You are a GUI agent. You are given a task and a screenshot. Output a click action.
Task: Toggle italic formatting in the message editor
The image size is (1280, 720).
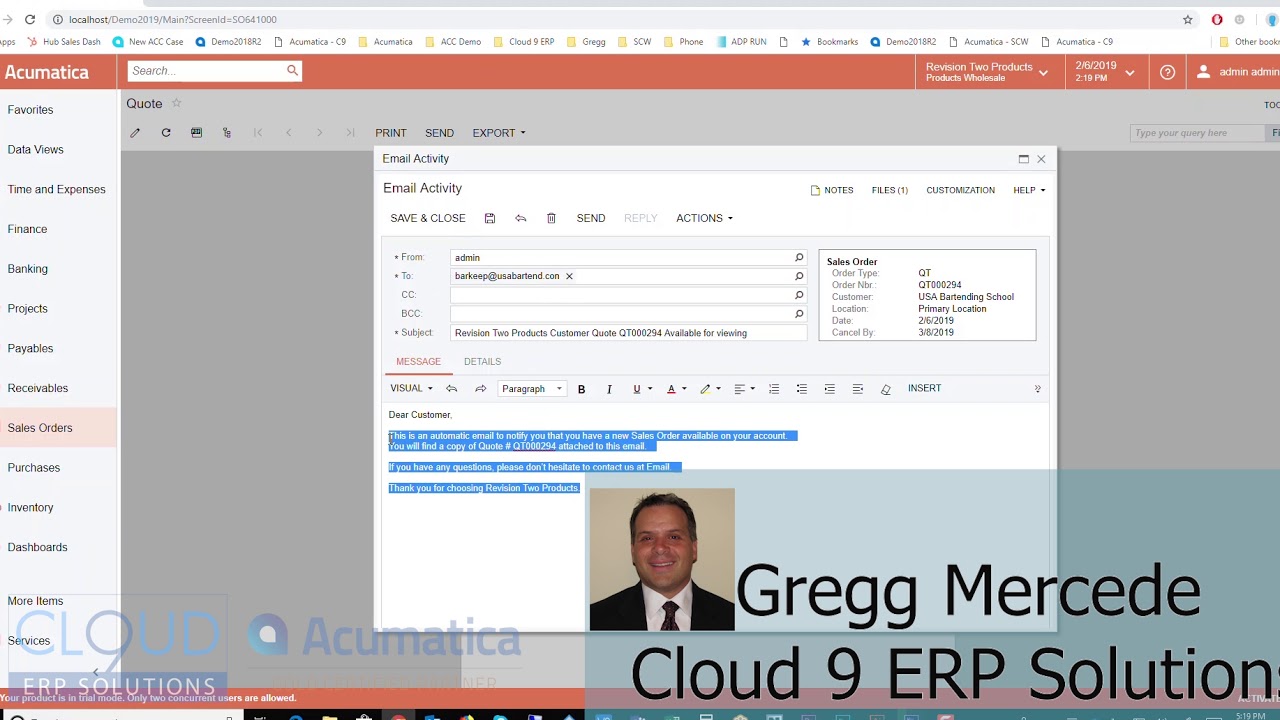point(609,389)
